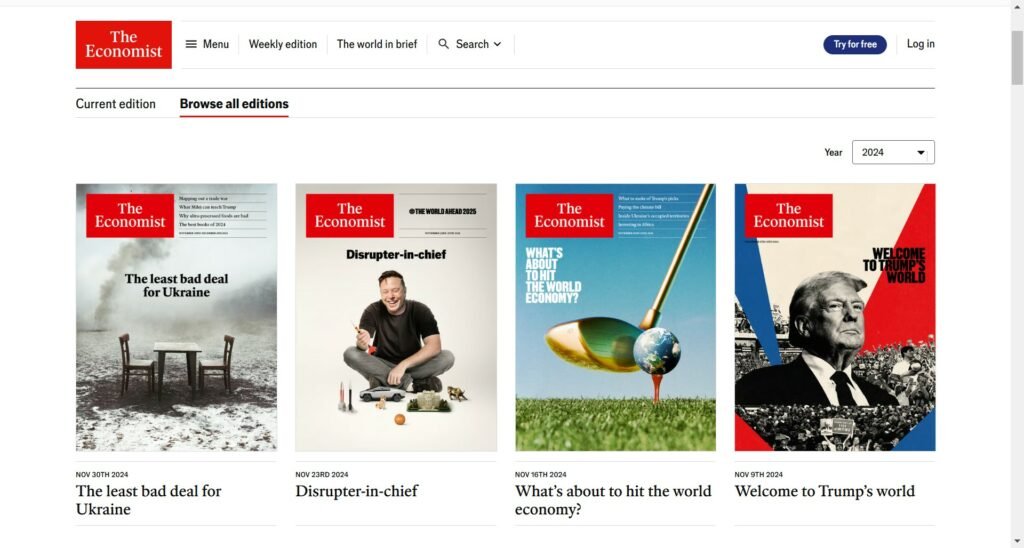Open the golf club world economy cover
The height and width of the screenshot is (548, 1024).
(615, 317)
